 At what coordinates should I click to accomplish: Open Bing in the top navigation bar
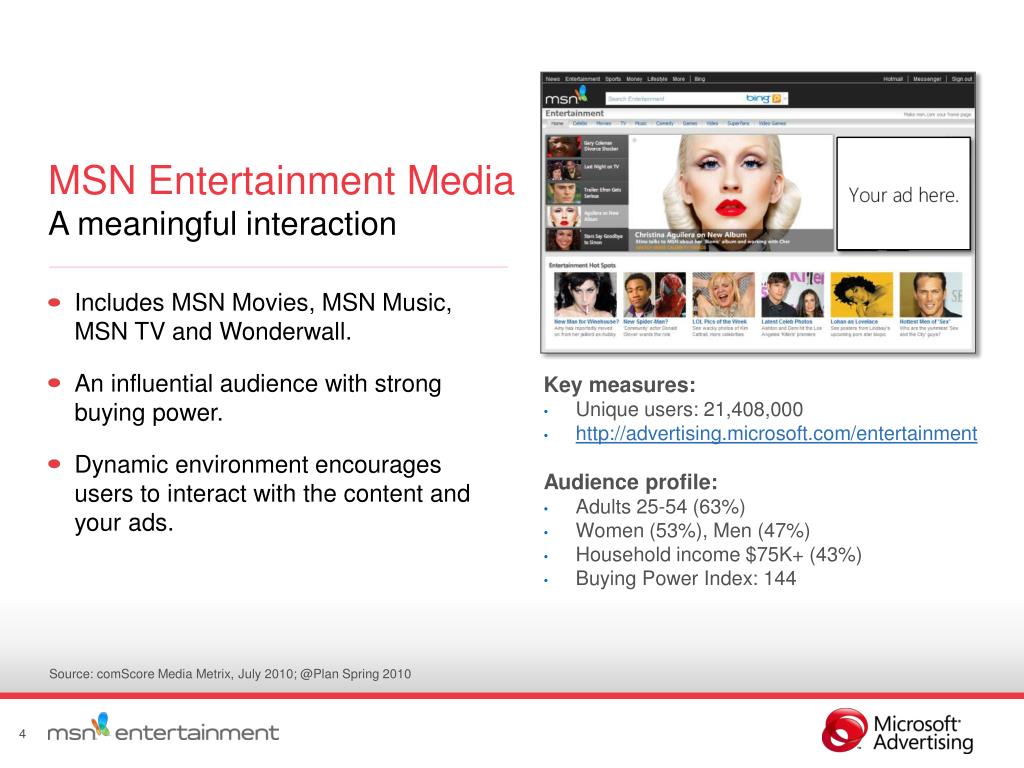click(x=699, y=79)
